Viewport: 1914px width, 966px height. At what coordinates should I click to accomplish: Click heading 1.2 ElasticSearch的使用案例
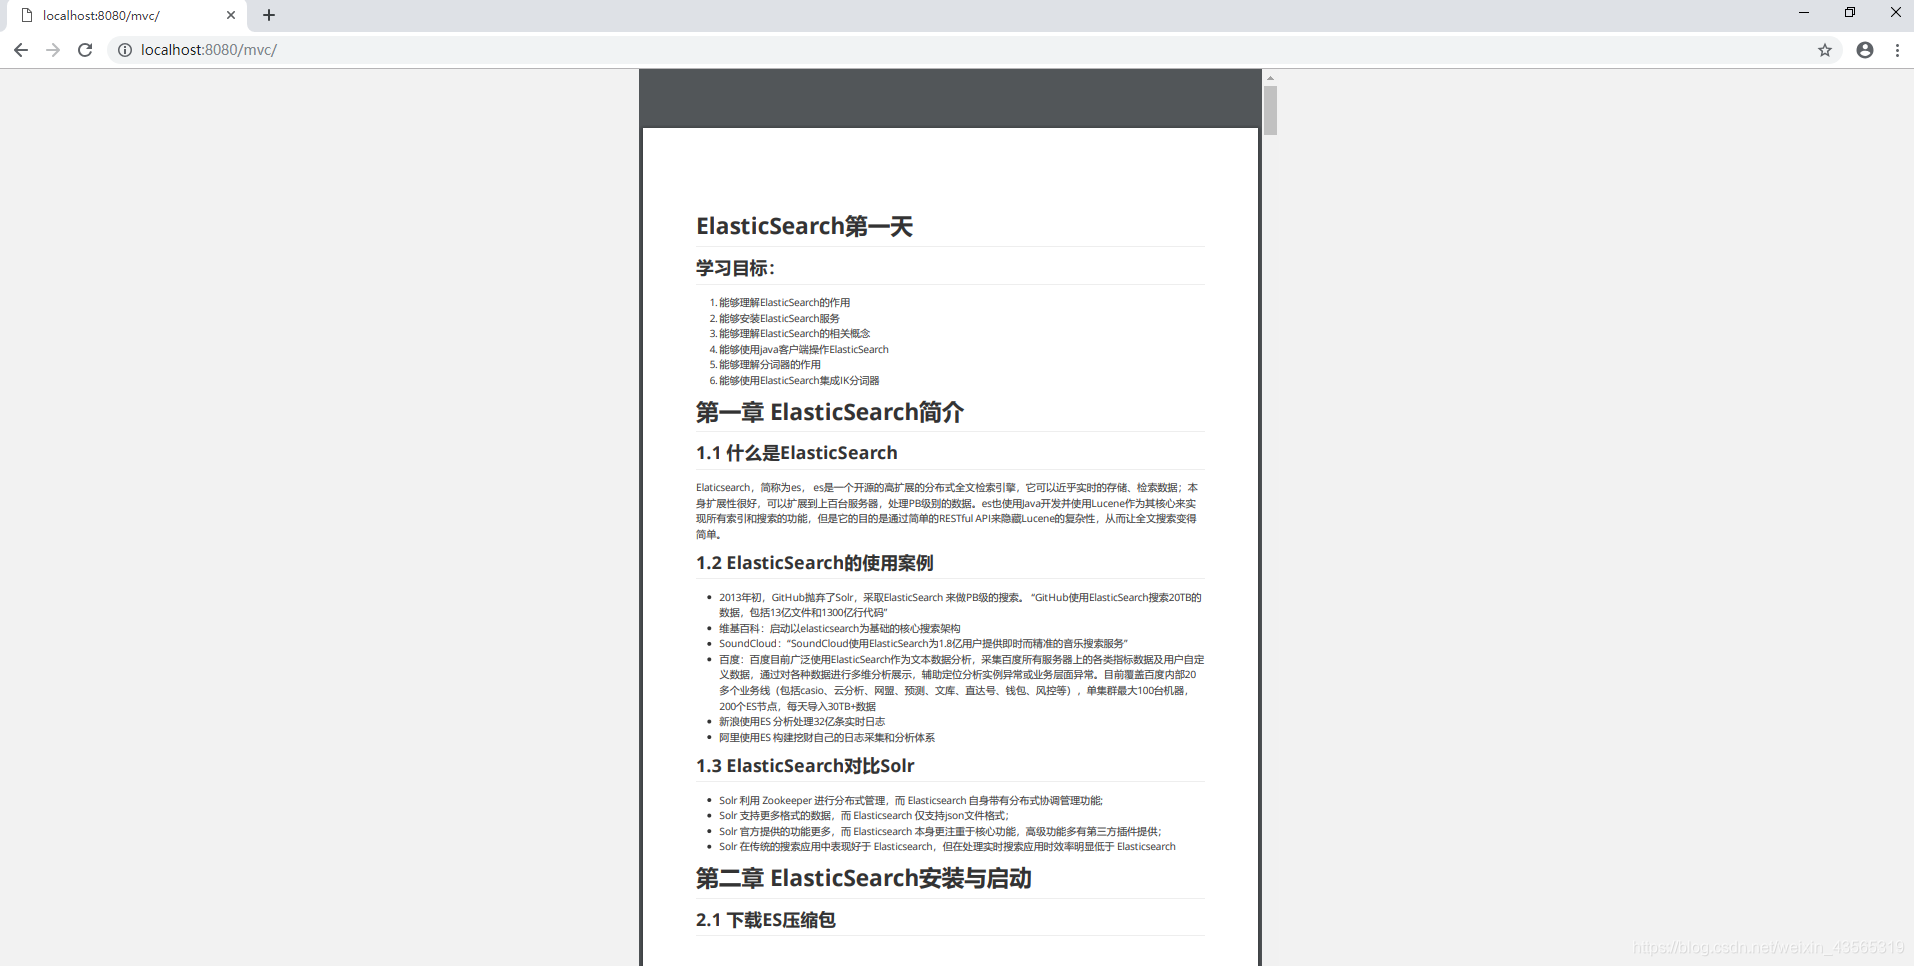[x=814, y=563]
